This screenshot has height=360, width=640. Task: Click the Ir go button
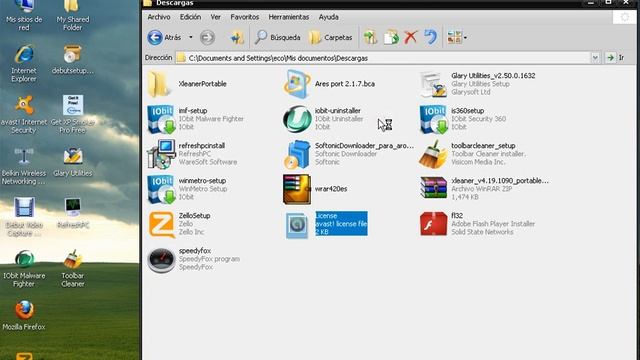point(616,58)
